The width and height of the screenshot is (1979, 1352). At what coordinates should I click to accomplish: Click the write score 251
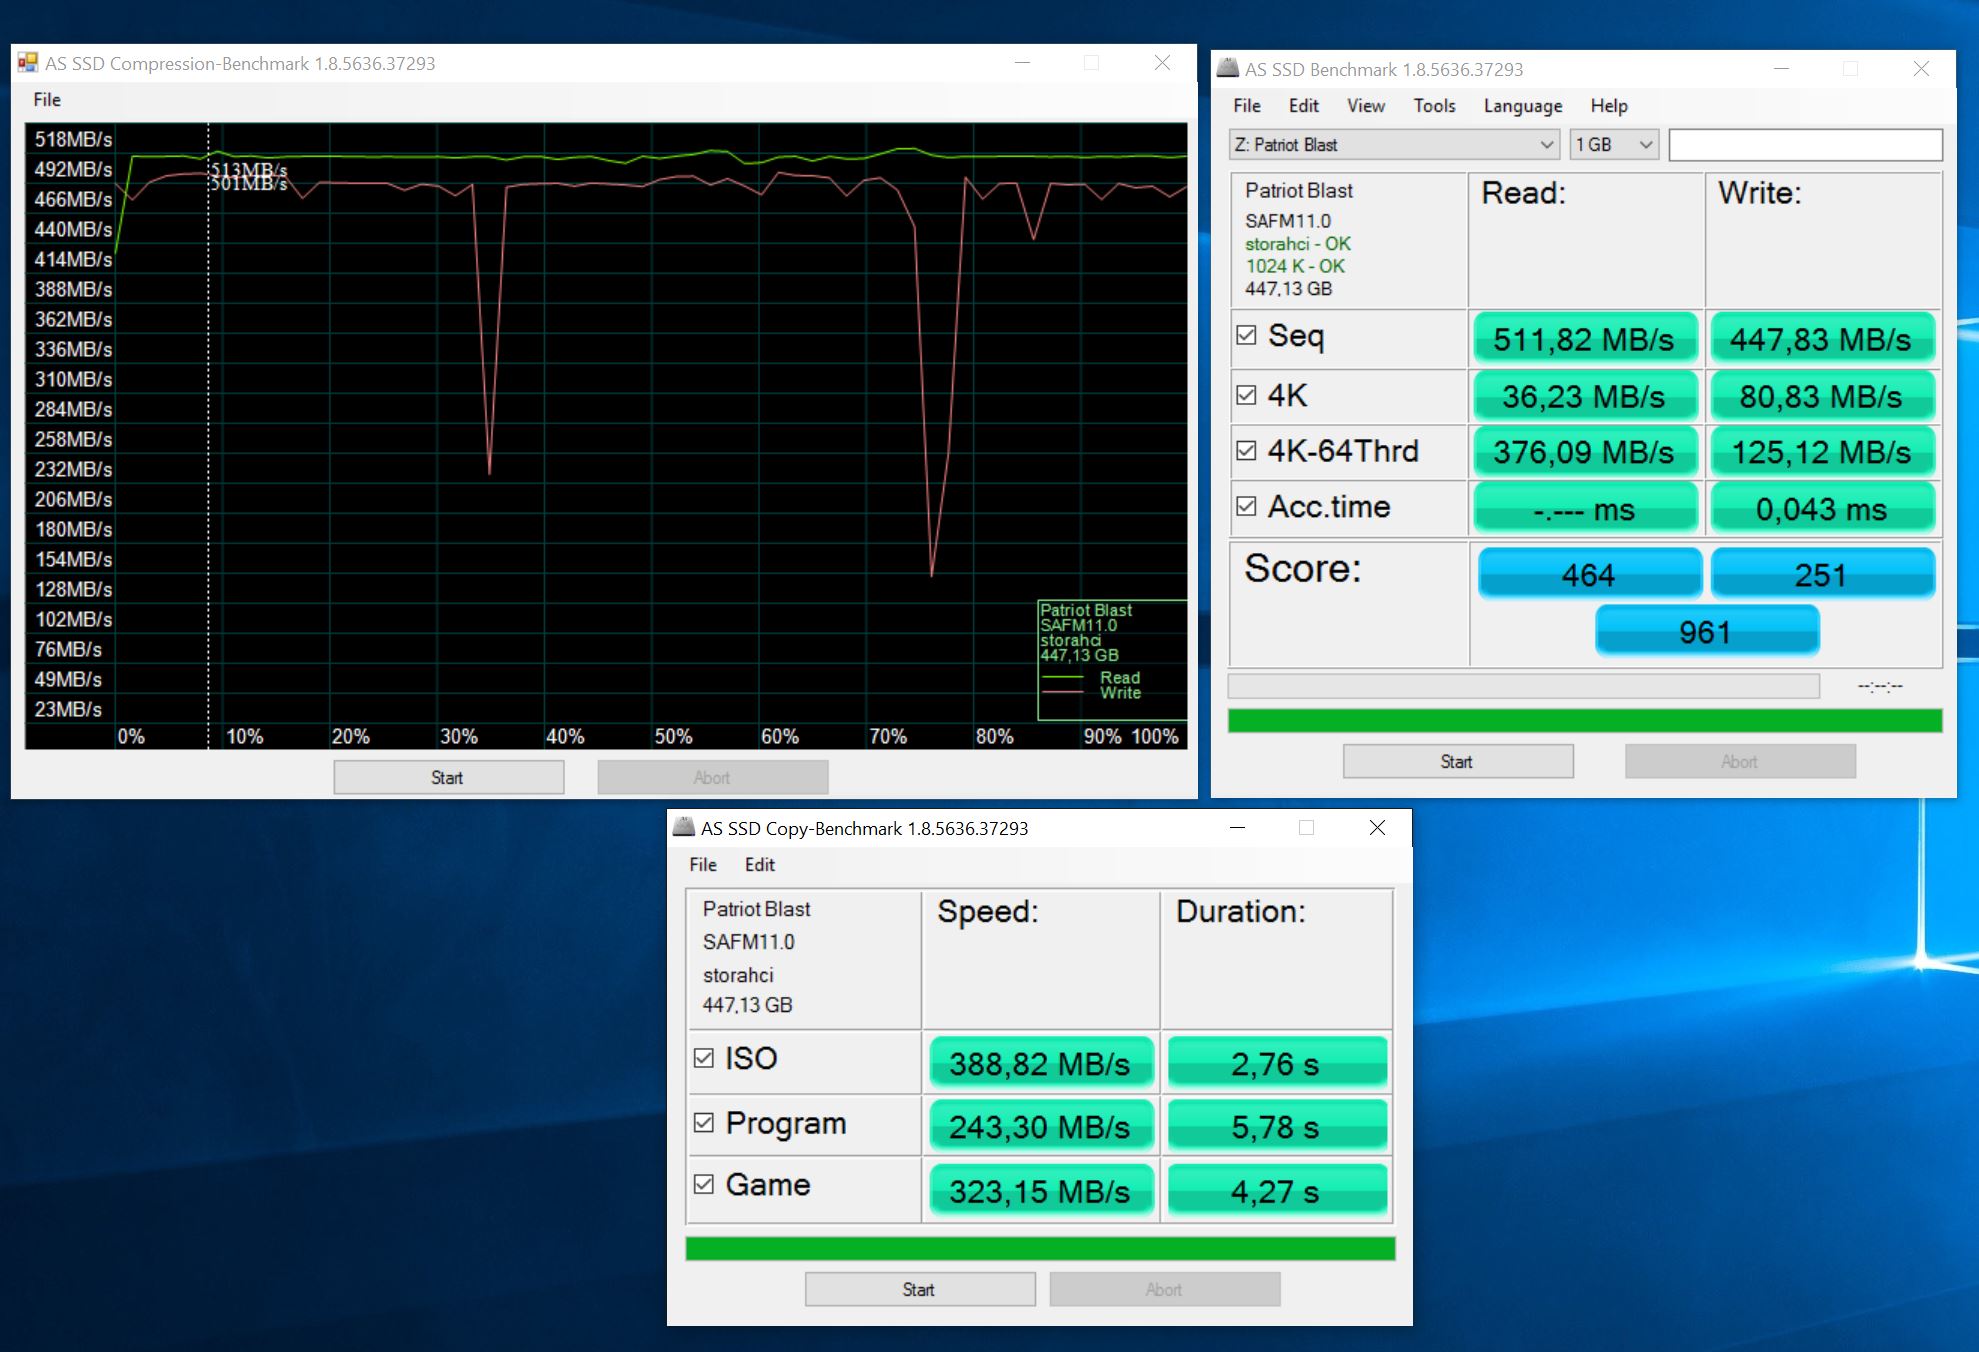coord(1822,574)
